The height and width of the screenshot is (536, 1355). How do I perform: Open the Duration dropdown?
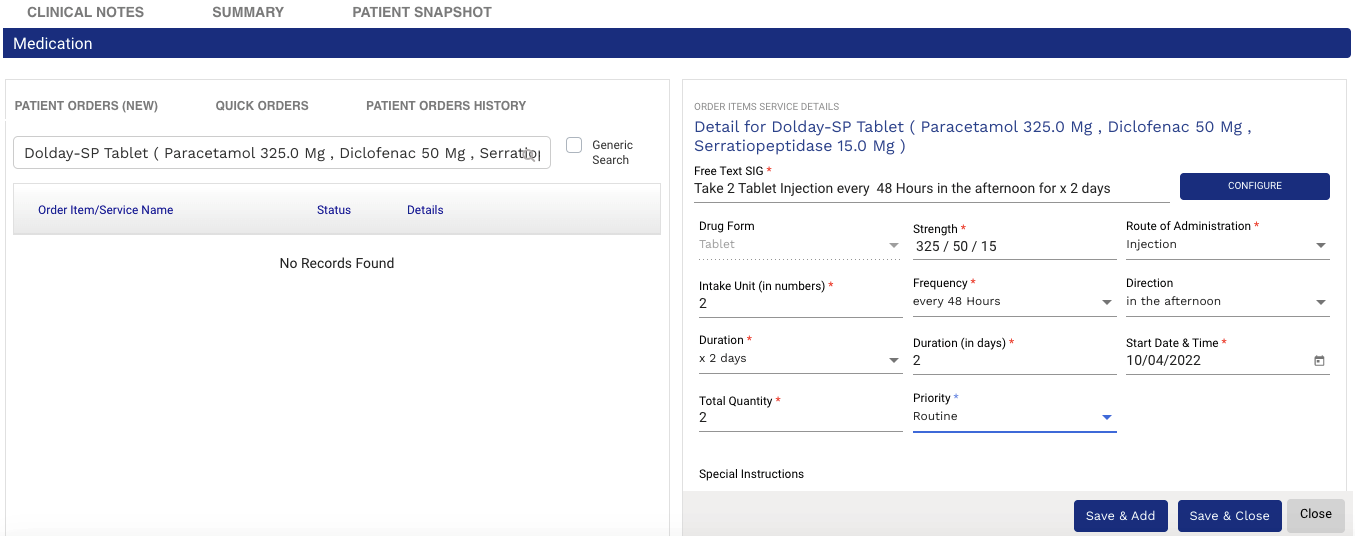[x=893, y=359]
